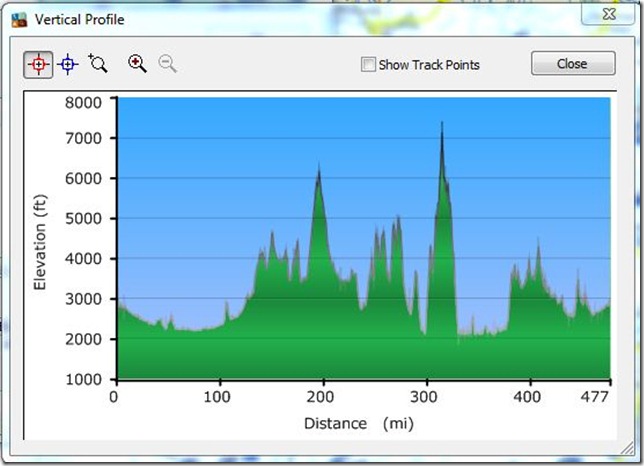Click the grayed zoom out magnifier

click(x=168, y=64)
